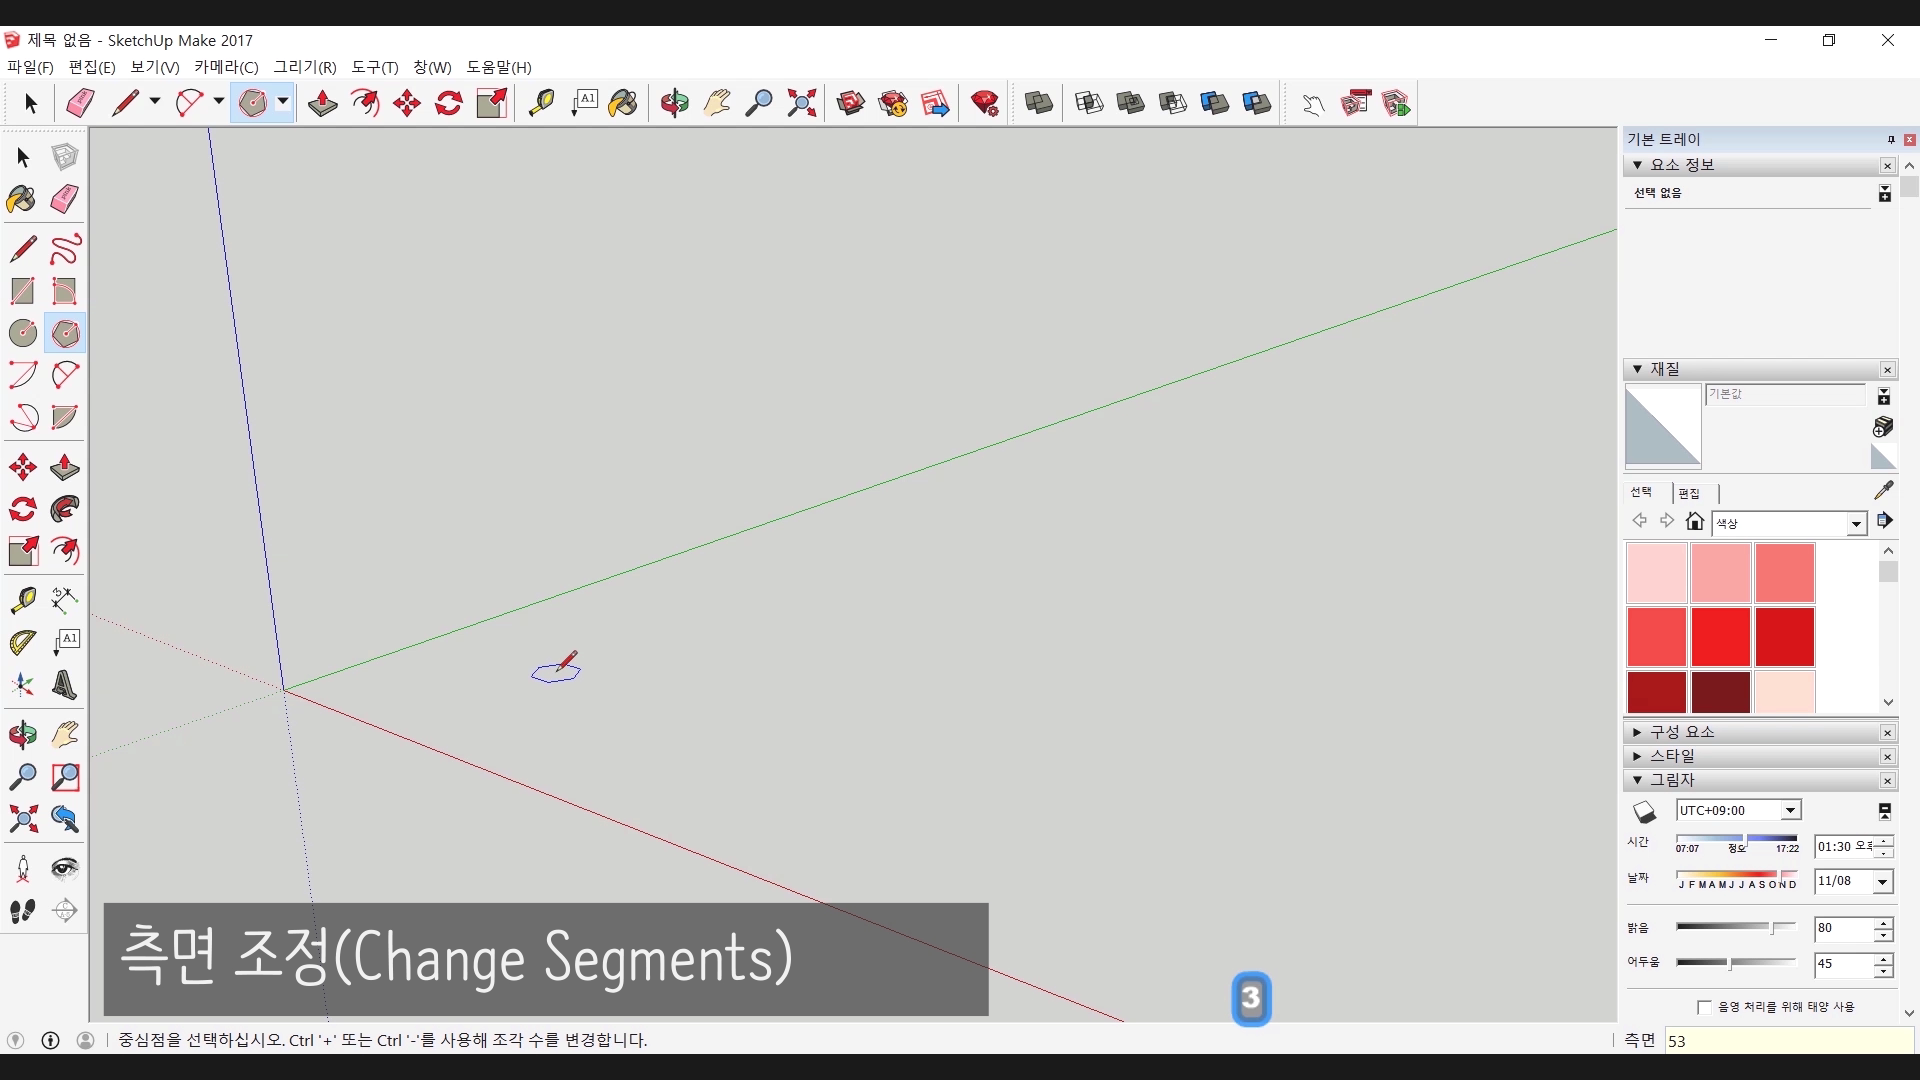Toggle shadows display button in shadow panel
1920x1080 pixels.
click(x=1645, y=811)
